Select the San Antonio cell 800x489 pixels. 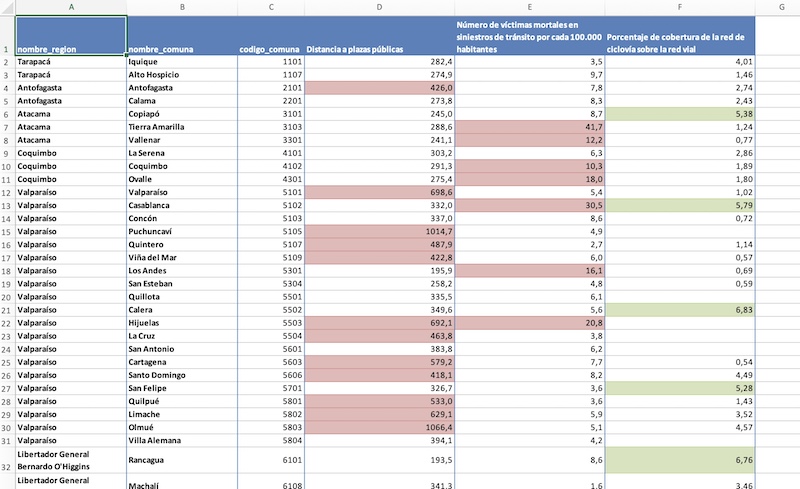coord(182,349)
